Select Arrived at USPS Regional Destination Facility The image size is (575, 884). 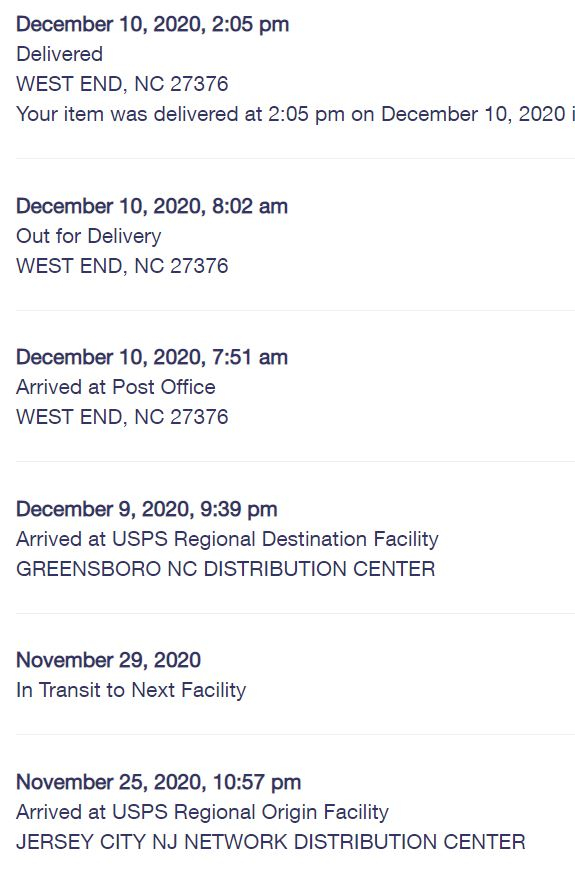click(x=227, y=540)
